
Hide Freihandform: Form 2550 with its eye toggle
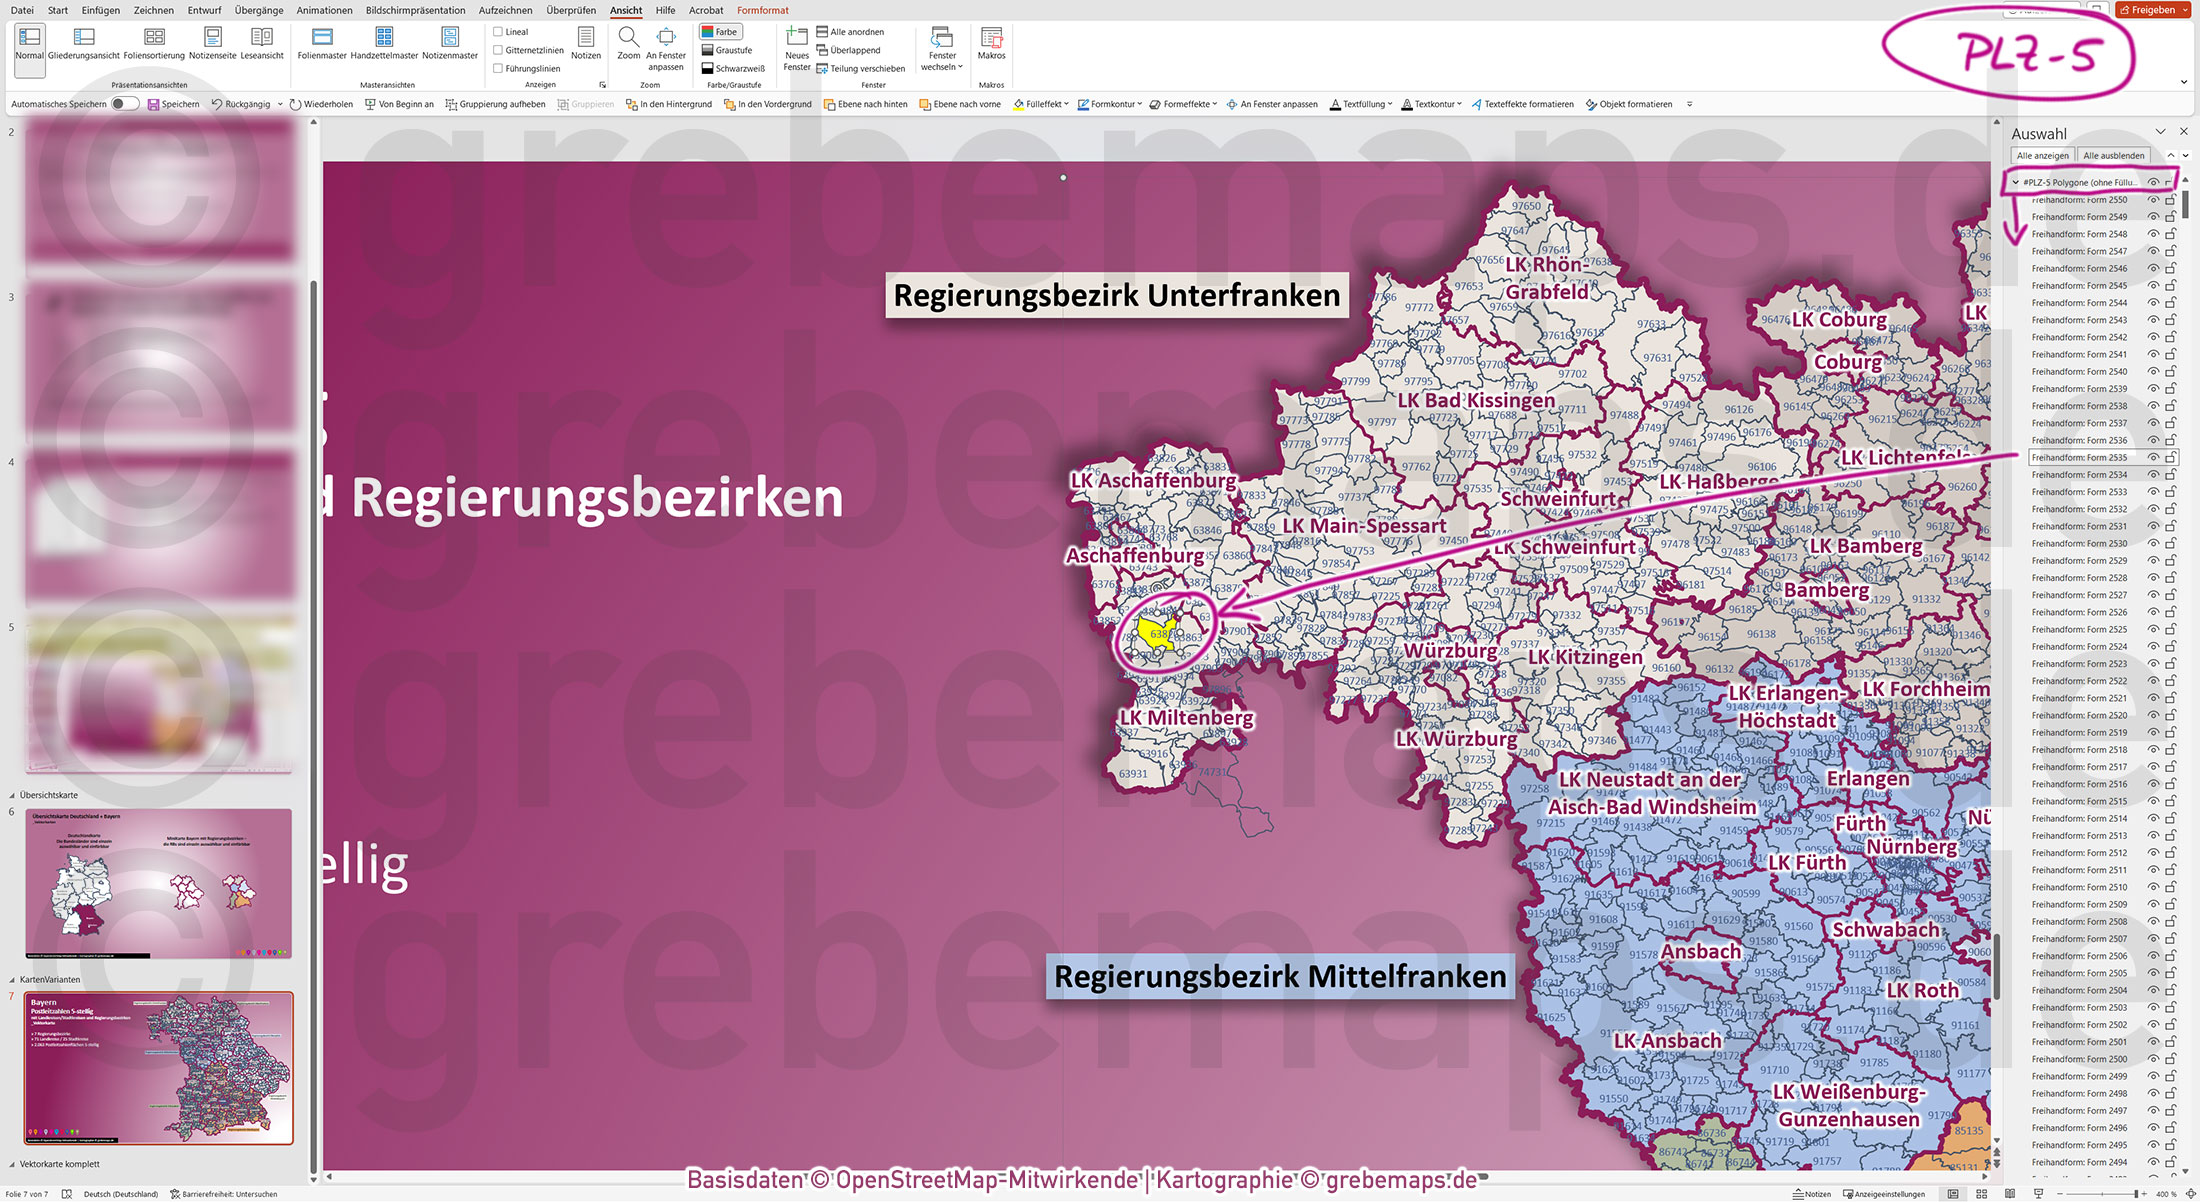2152,199
